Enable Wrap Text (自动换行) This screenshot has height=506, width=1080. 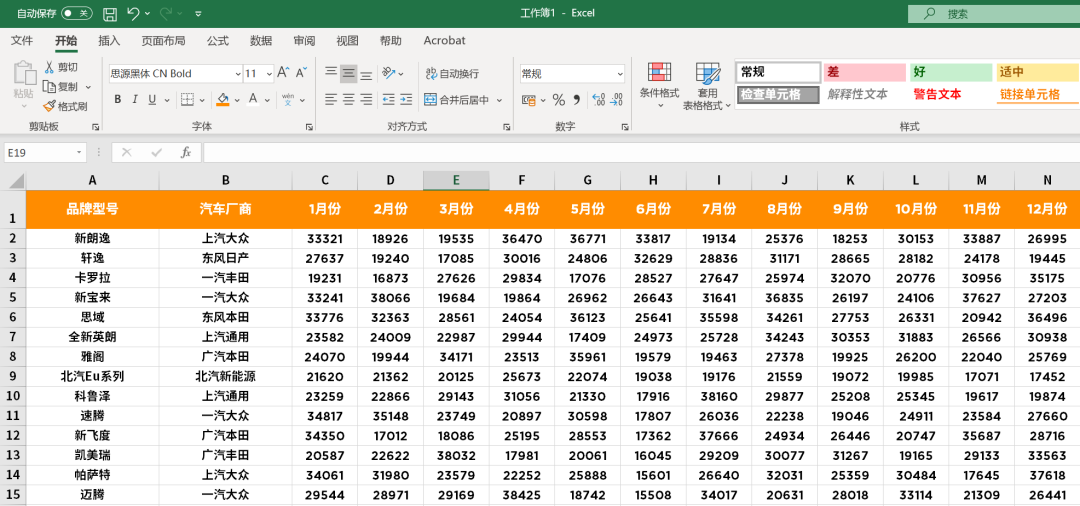point(452,74)
